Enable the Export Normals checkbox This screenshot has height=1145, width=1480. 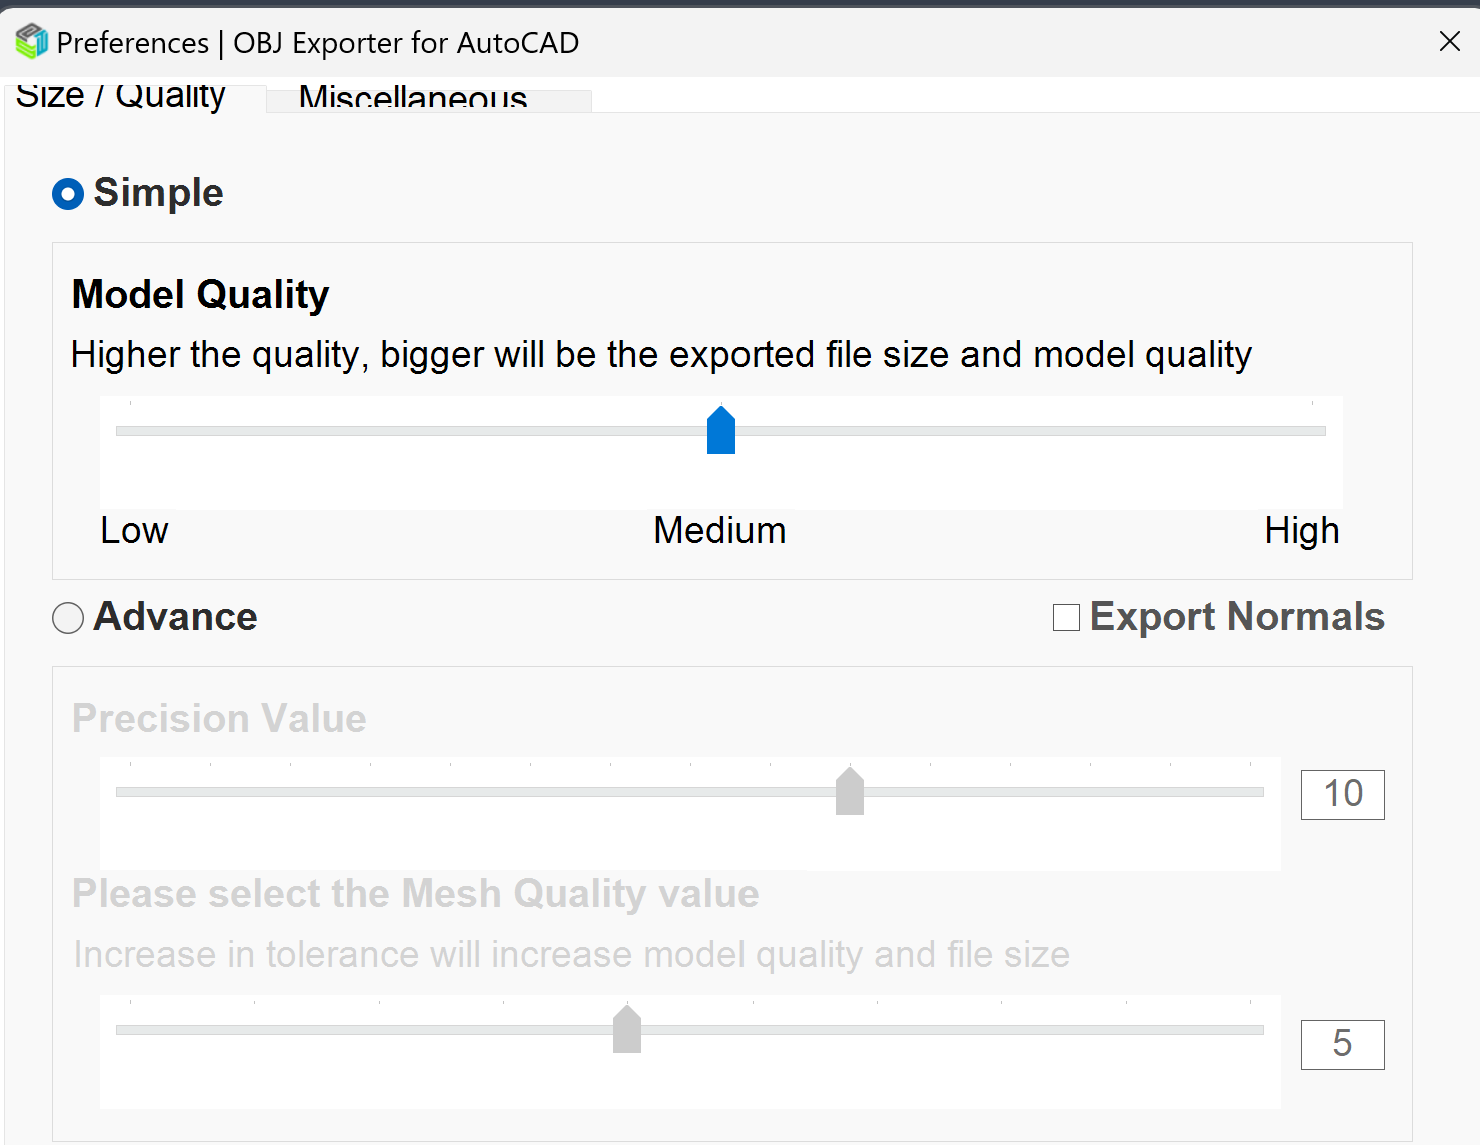pyautogui.click(x=1066, y=618)
